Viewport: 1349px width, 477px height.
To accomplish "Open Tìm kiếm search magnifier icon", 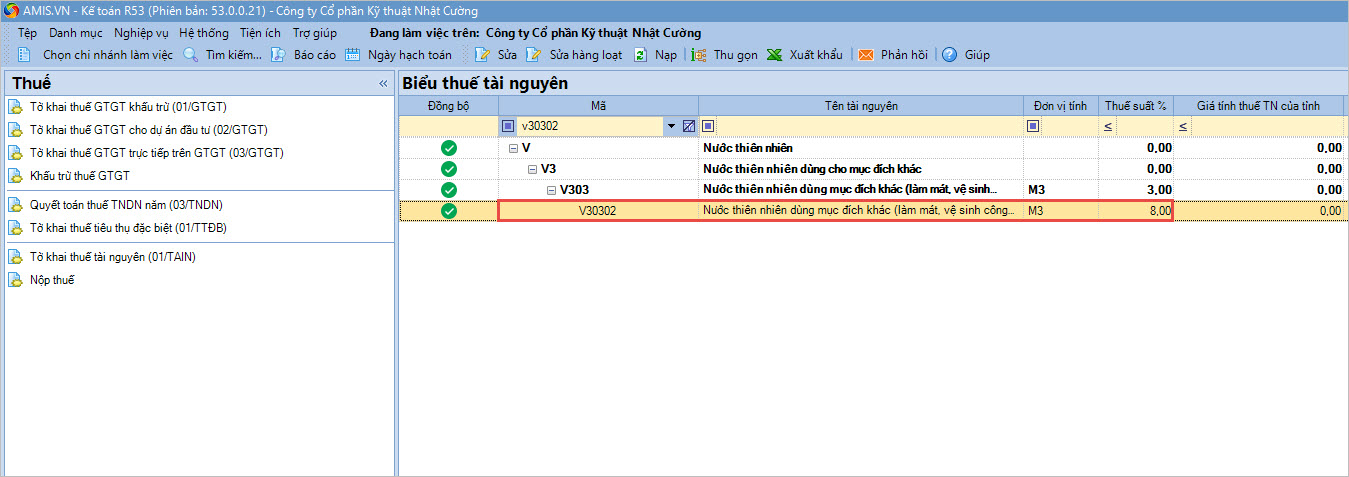I will click(191, 55).
